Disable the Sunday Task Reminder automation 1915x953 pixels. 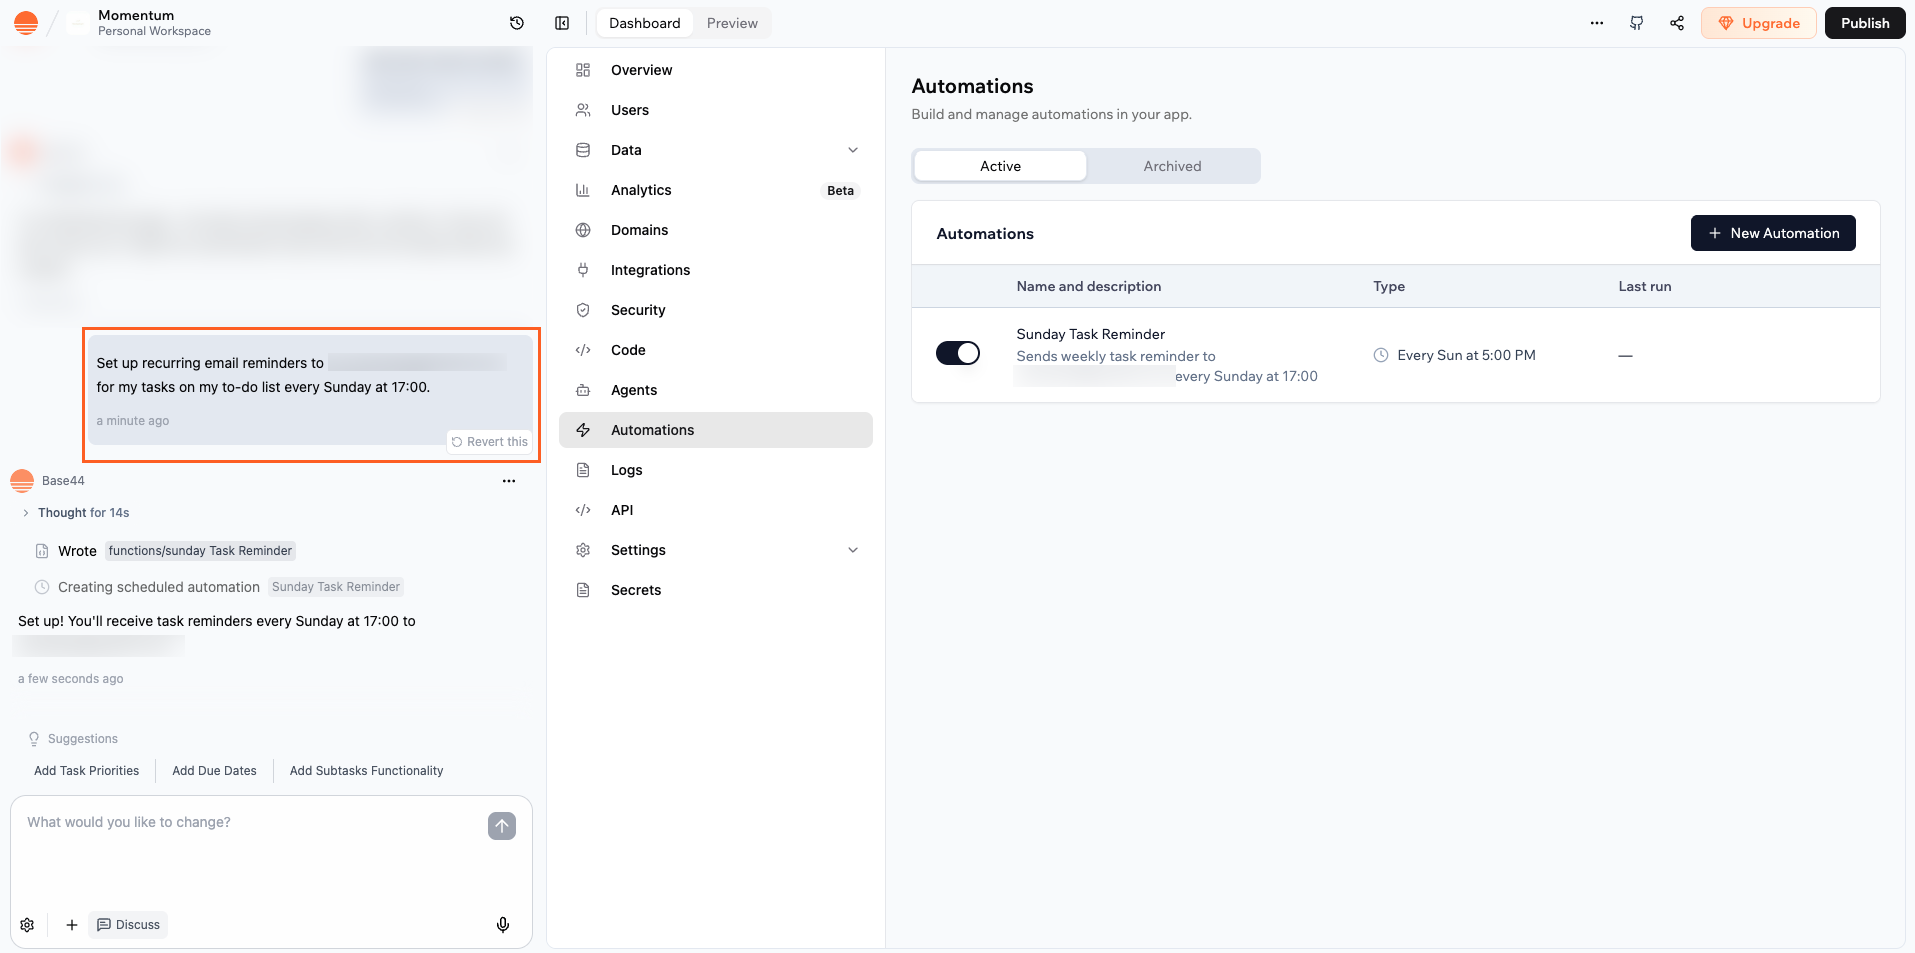(x=957, y=353)
